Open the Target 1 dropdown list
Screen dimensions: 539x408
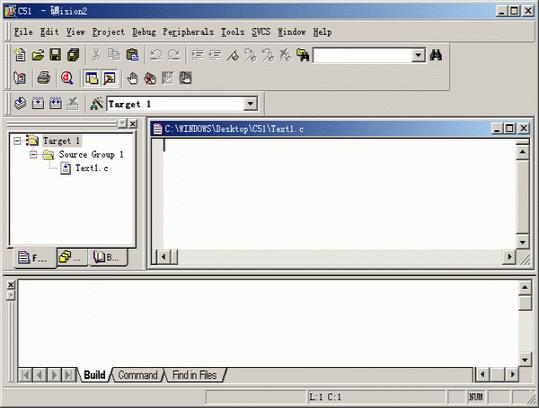[250, 103]
